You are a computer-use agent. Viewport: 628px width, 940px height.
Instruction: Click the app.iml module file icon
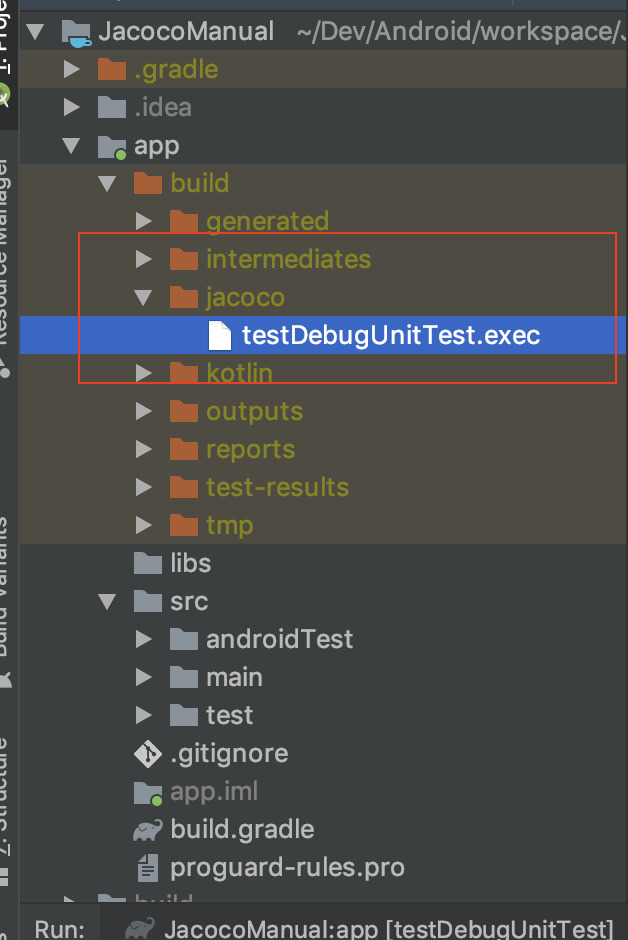click(148, 793)
